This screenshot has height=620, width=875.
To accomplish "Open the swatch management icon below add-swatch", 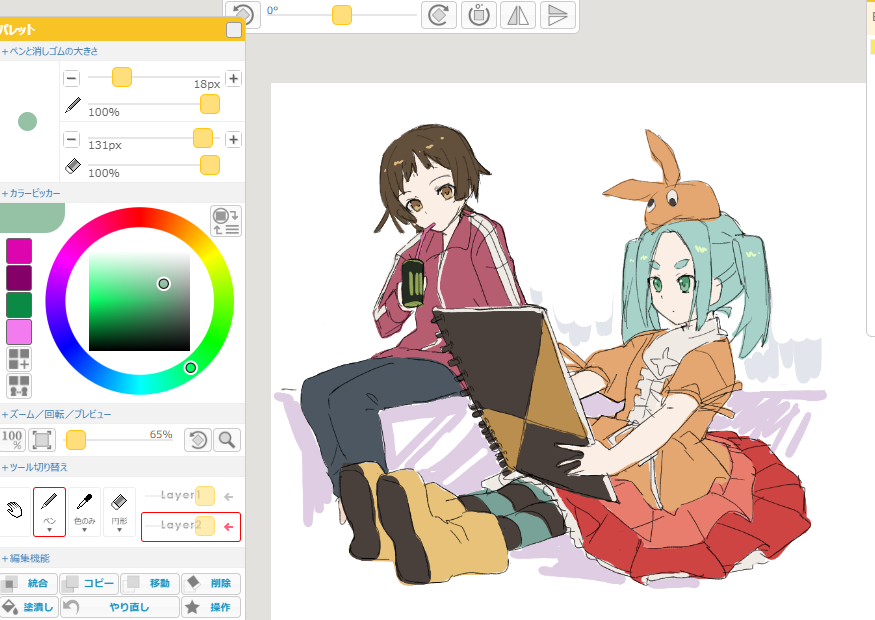I will (x=19, y=386).
